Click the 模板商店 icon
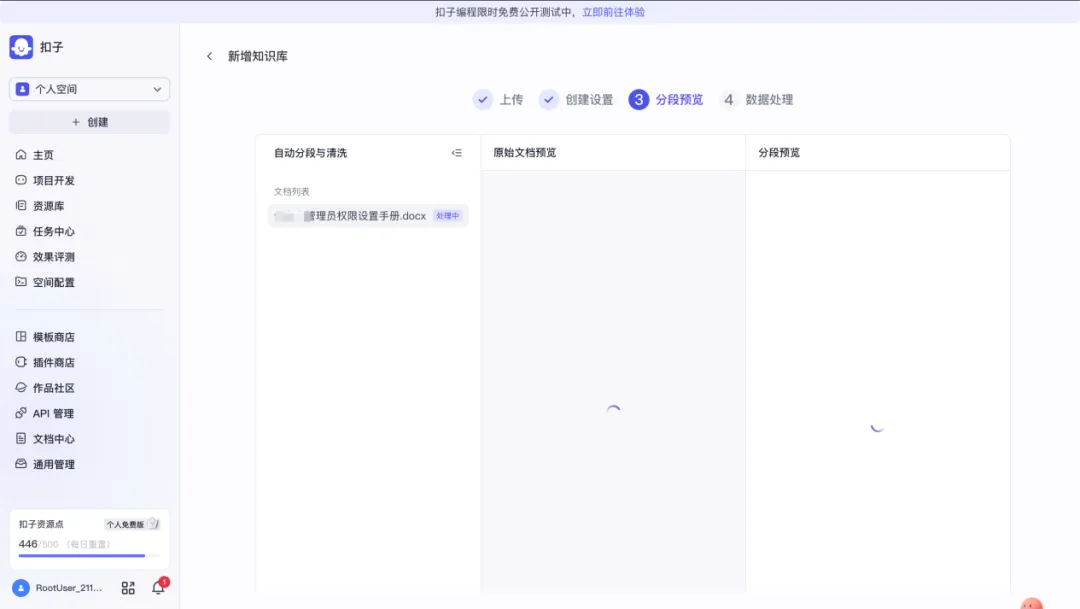 [x=21, y=336]
